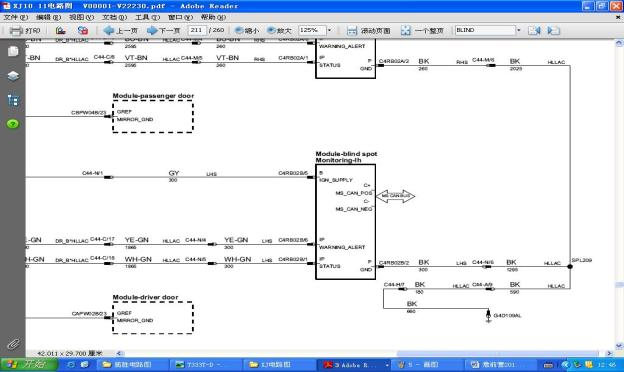Expand the 125% zoom level dropdown
This screenshot has height=372, width=624.
[x=329, y=30]
